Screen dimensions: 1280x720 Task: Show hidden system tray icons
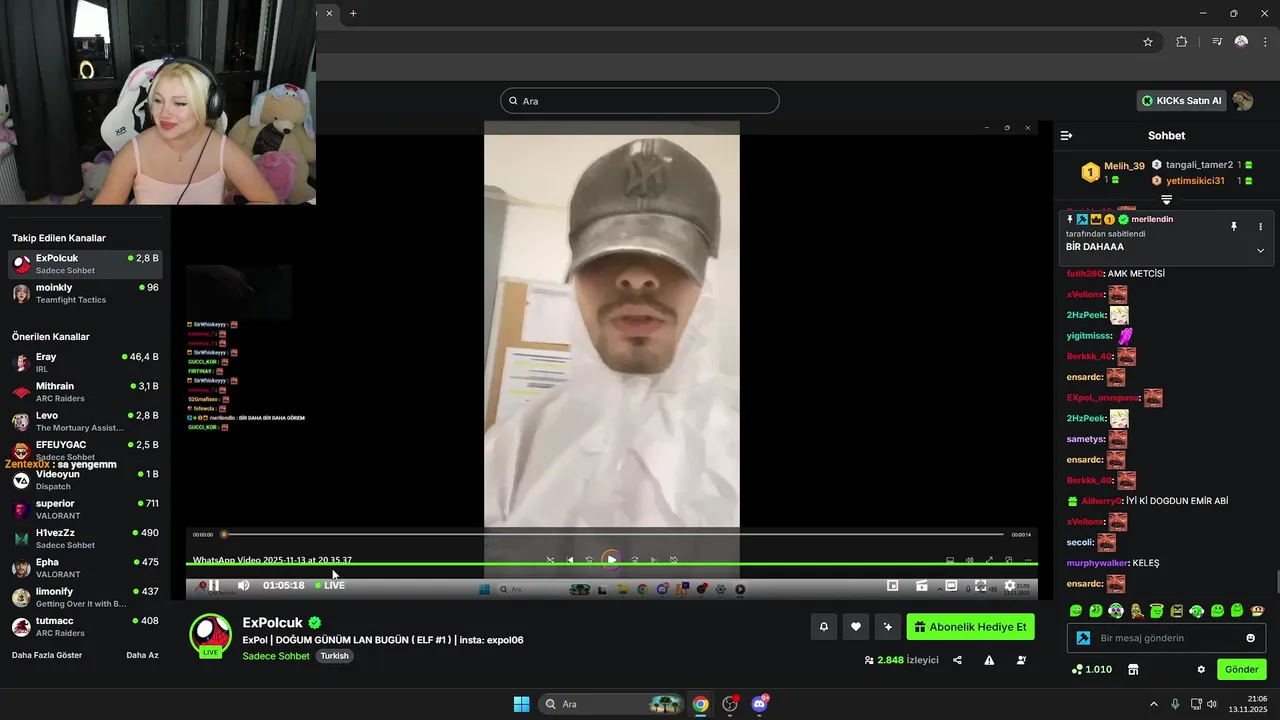(1153, 704)
